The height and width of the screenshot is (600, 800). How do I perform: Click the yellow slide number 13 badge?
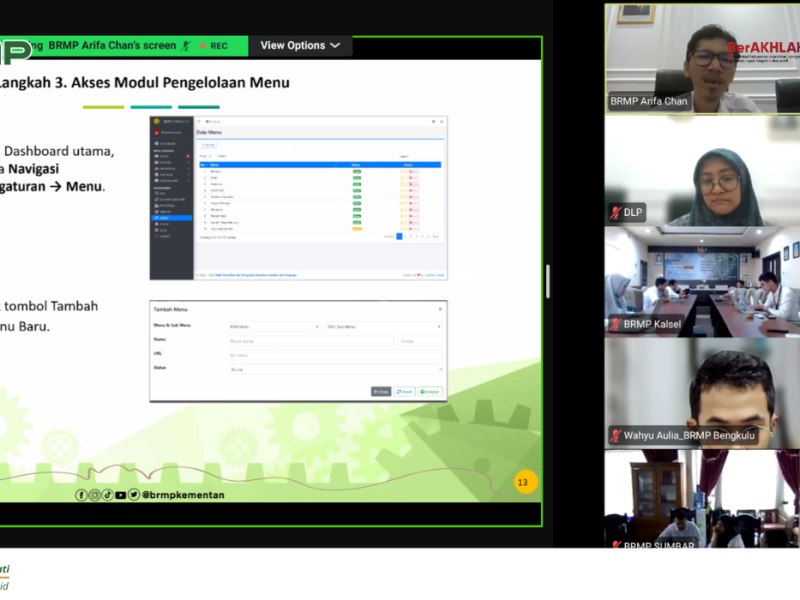coord(522,483)
